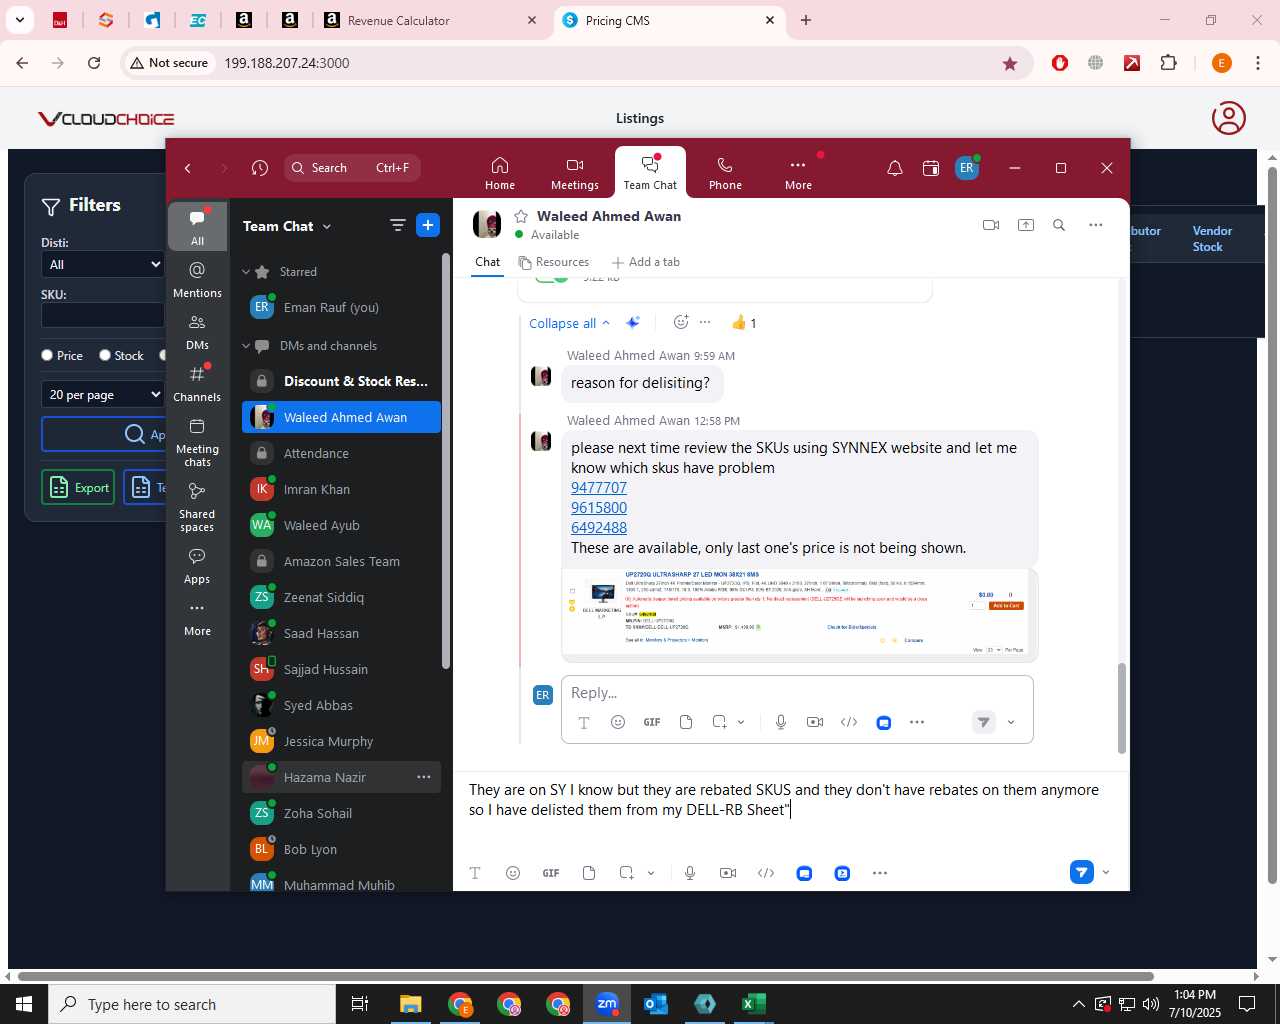
Task: Star Waleed Ahmed Awan chat
Action: (x=521, y=216)
